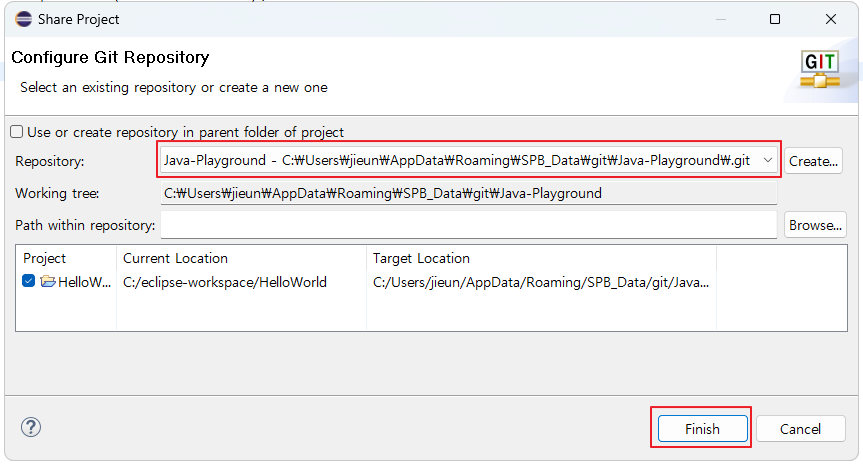863x465 pixels.
Task: Open the Repository combo box dropdown arrow
Action: pyautogui.click(x=767, y=160)
